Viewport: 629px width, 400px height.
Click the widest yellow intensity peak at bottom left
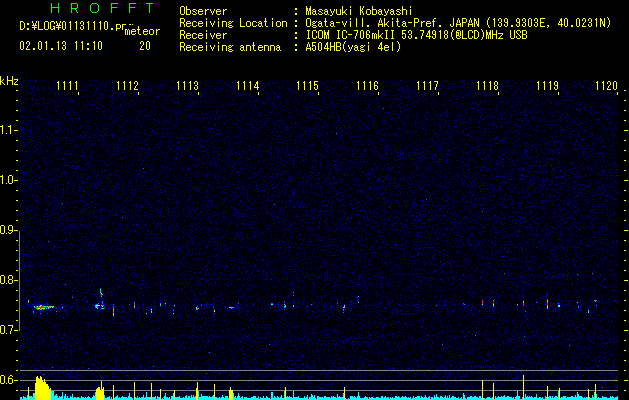[43, 388]
